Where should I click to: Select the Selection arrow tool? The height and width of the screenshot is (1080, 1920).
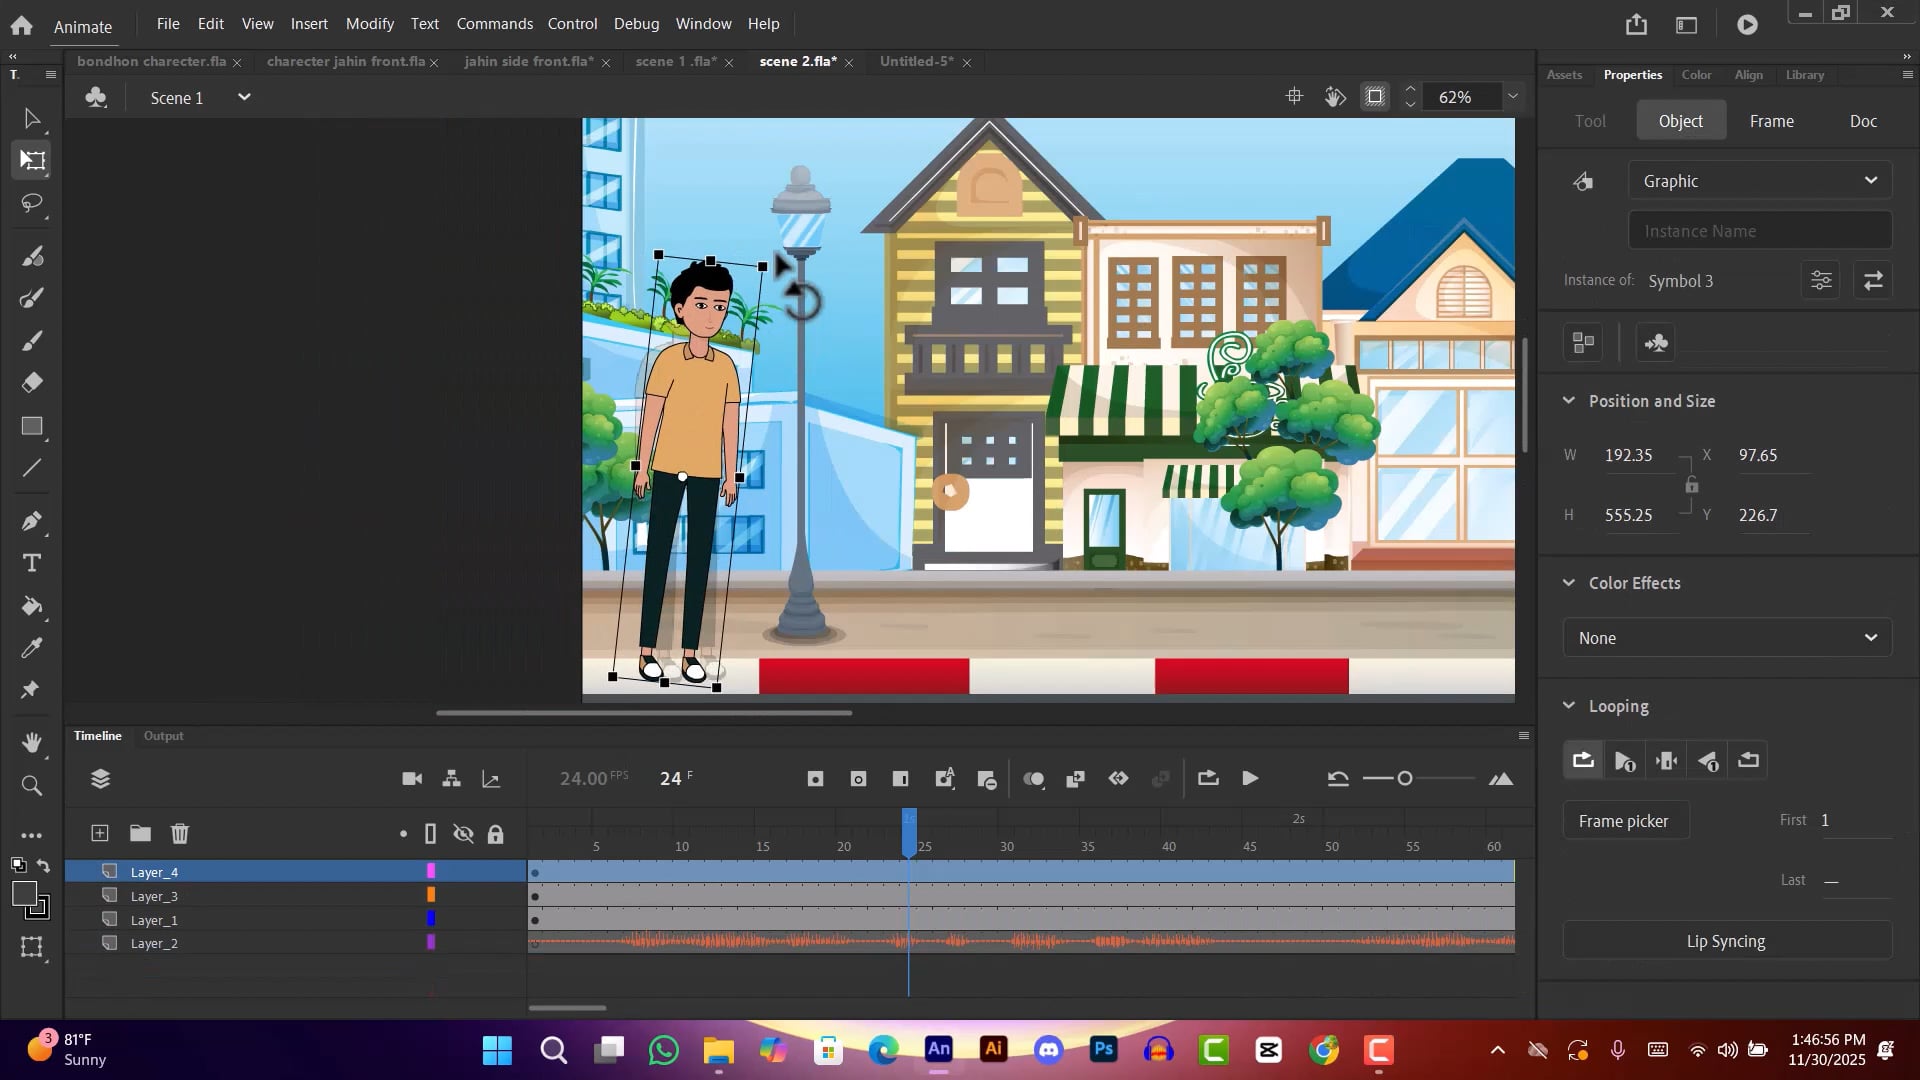coord(32,119)
